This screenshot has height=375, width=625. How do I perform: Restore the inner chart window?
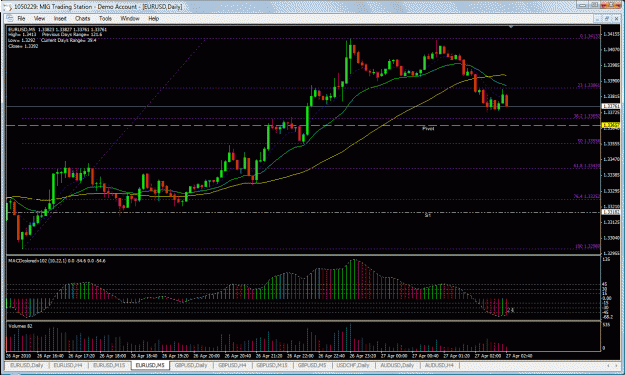(607, 18)
